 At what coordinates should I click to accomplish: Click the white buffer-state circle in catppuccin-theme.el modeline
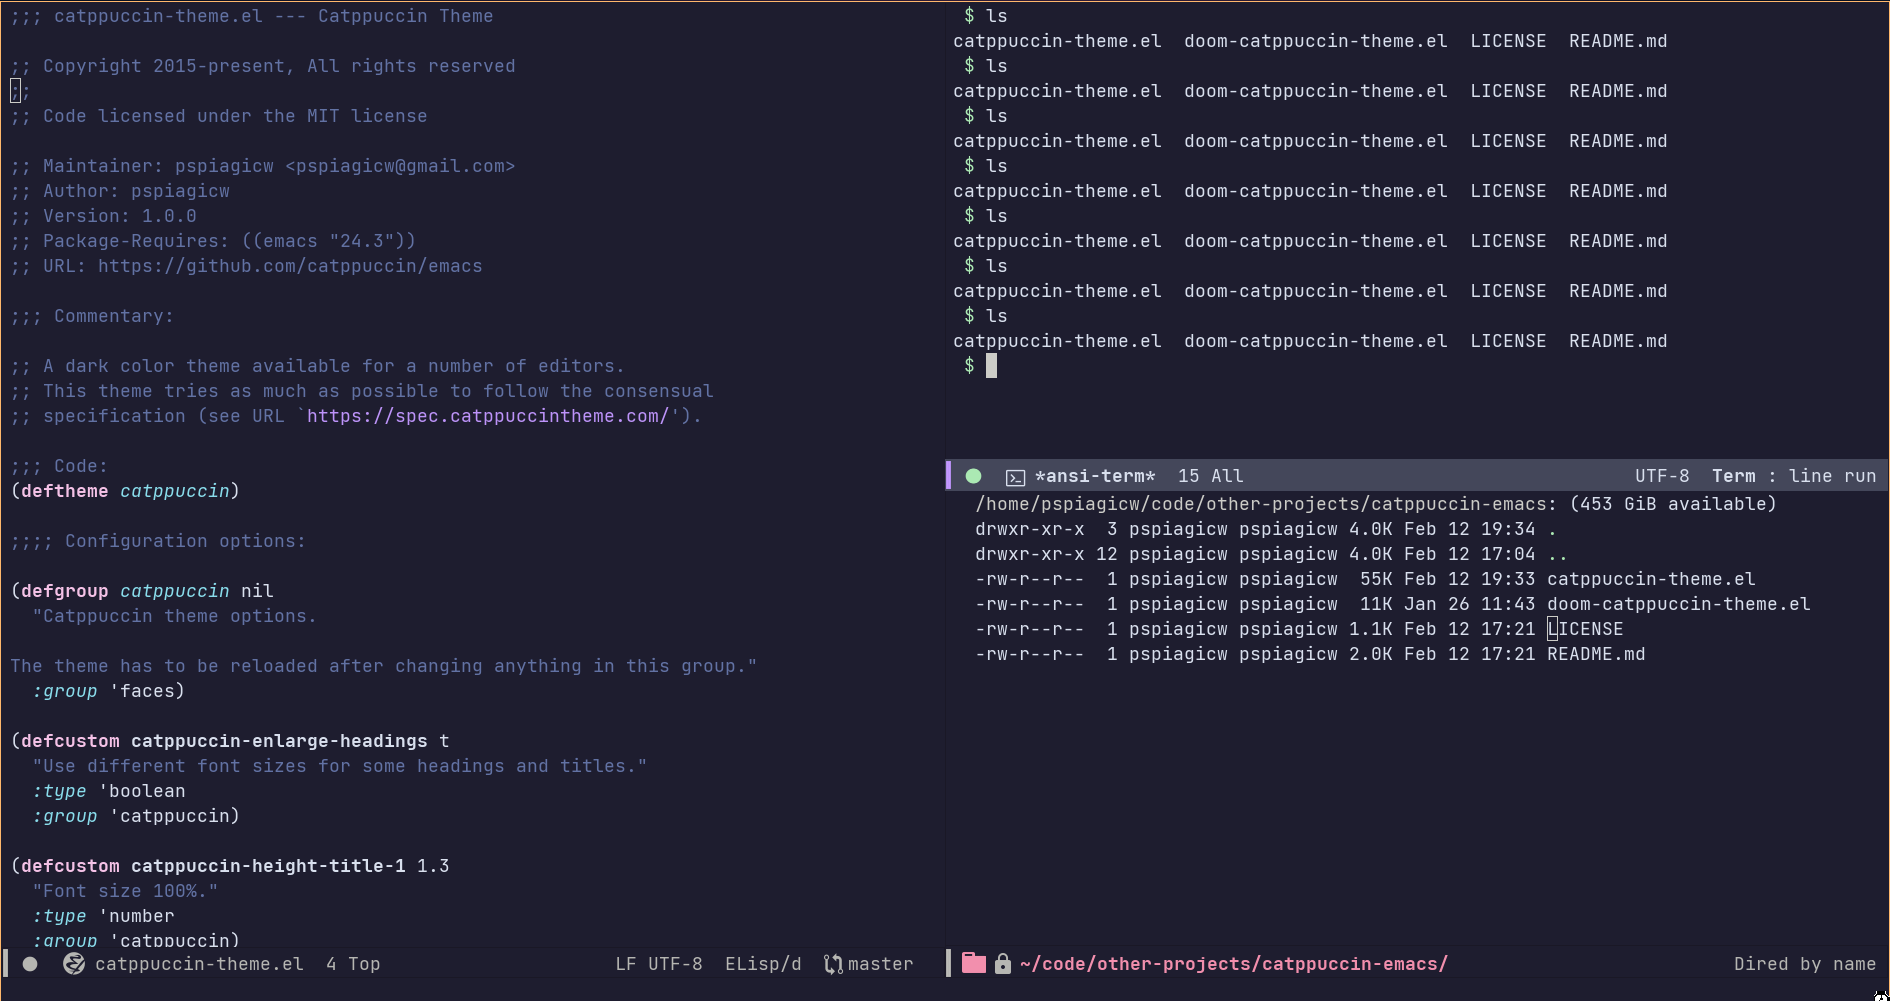point(30,964)
